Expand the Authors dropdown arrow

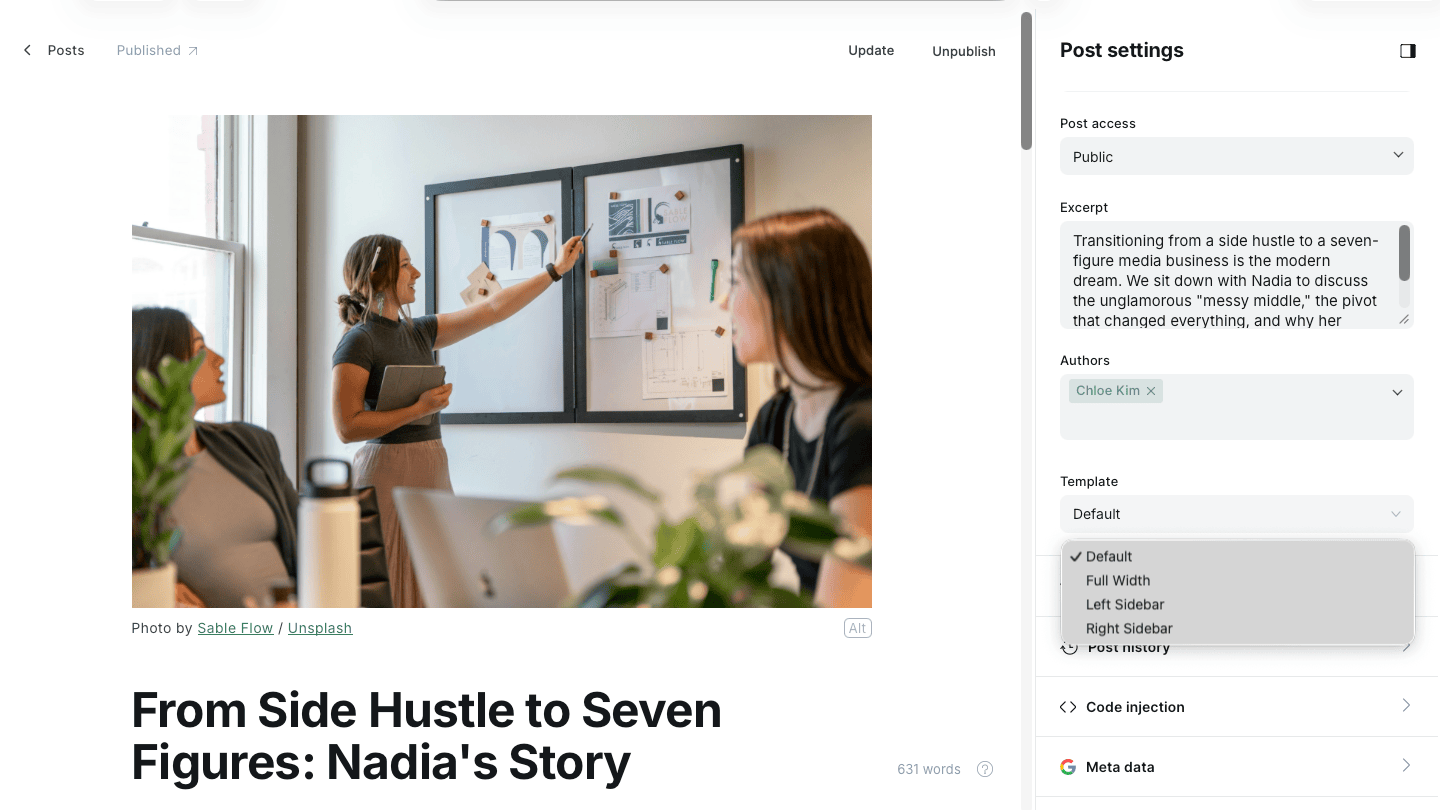tap(1397, 393)
